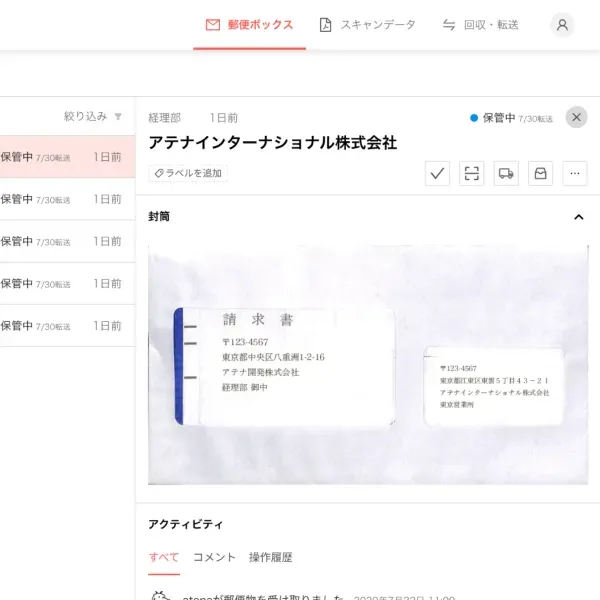Click the filter icon beside 絞り込み
The width and height of the screenshot is (600, 600).
pos(118,117)
